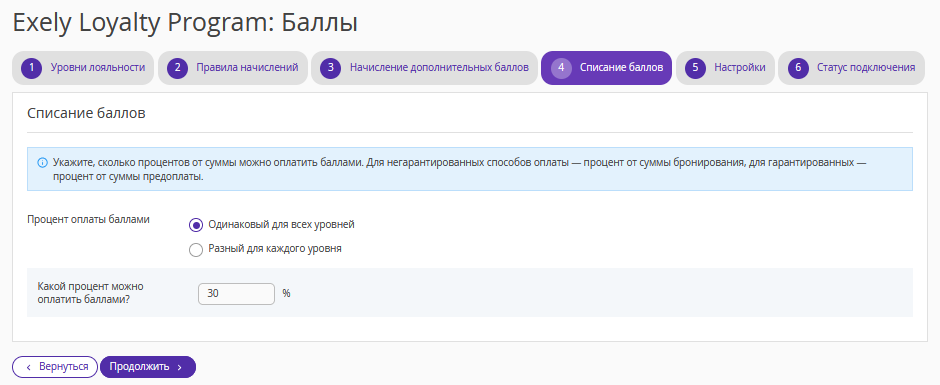The height and width of the screenshot is (385, 940).
Task: Click the Процент оплаты баллами label
Action: 88,219
